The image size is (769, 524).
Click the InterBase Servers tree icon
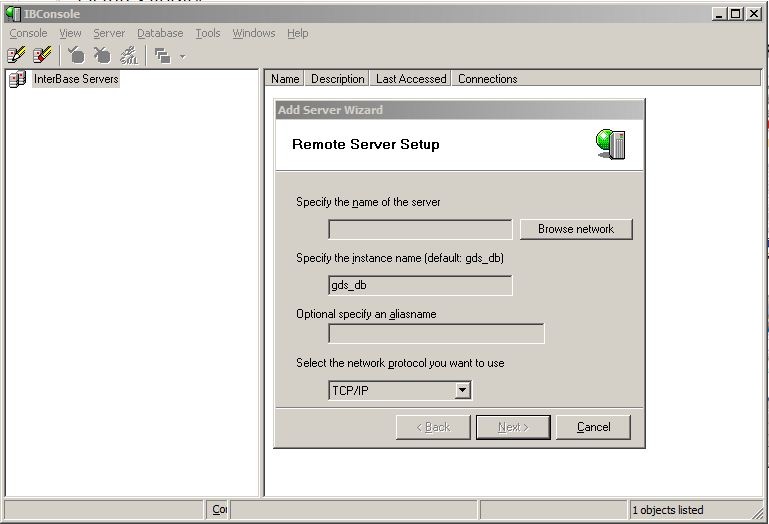[x=17, y=79]
